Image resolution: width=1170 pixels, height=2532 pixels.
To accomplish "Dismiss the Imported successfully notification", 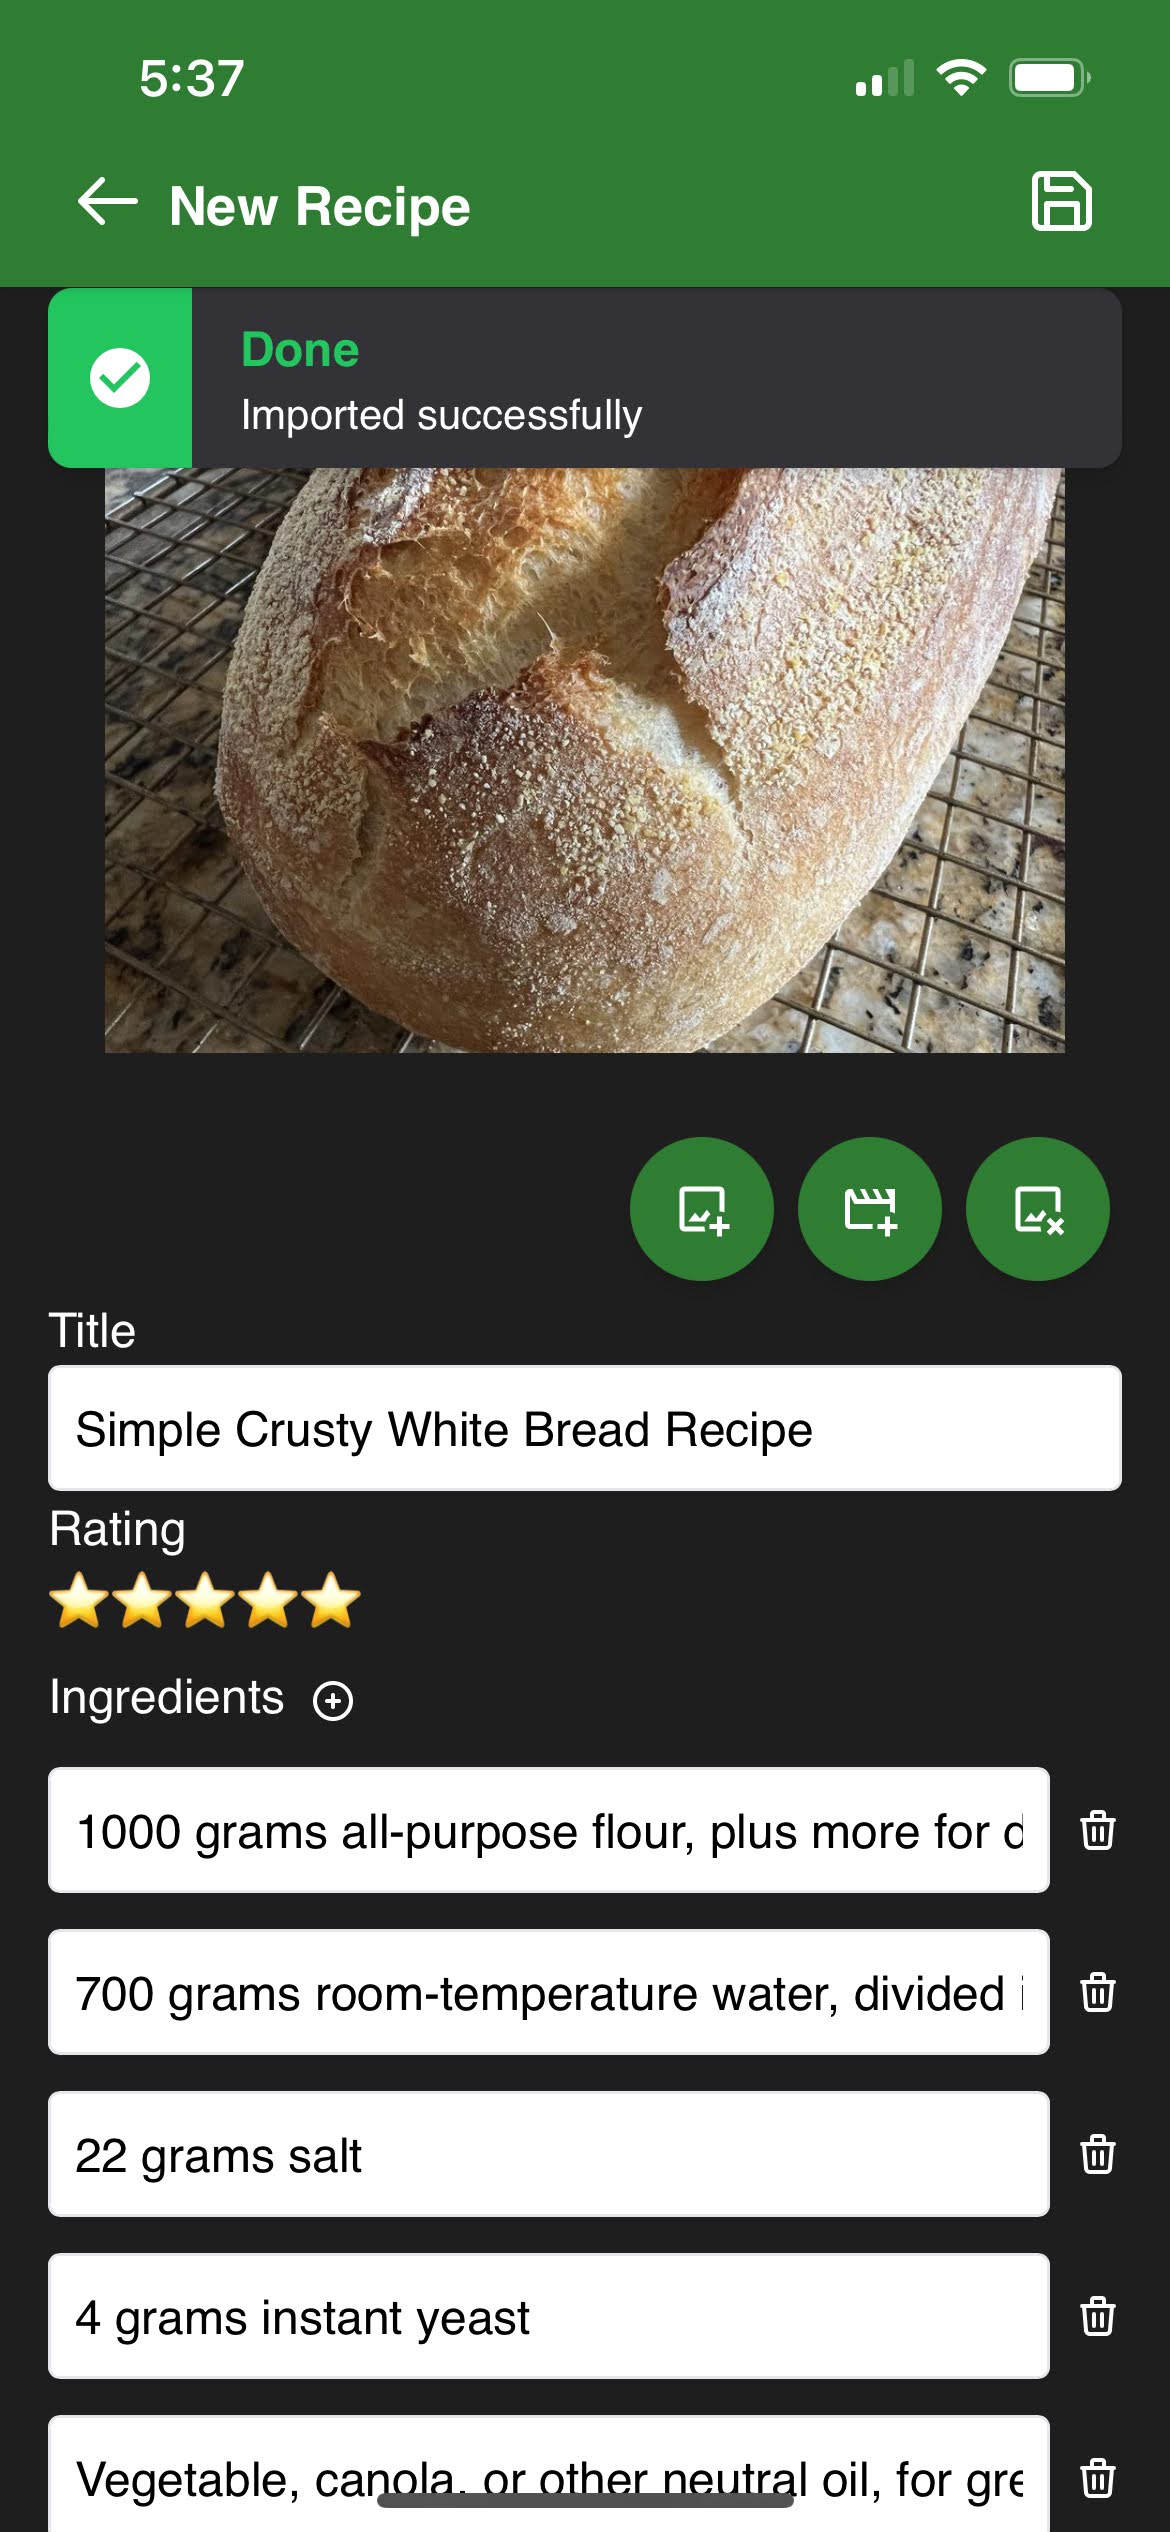I will pos(656,379).
